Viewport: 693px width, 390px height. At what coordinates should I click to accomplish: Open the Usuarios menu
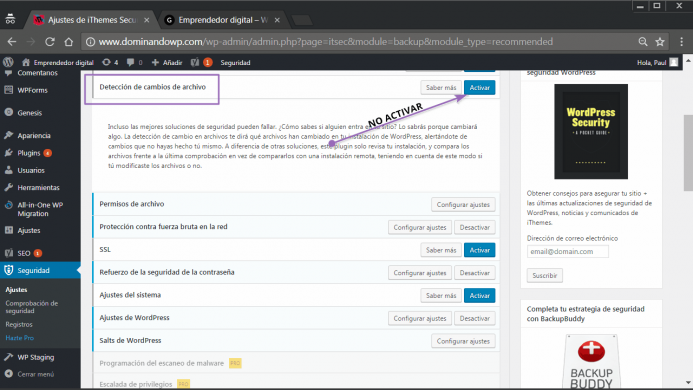coord(31,170)
